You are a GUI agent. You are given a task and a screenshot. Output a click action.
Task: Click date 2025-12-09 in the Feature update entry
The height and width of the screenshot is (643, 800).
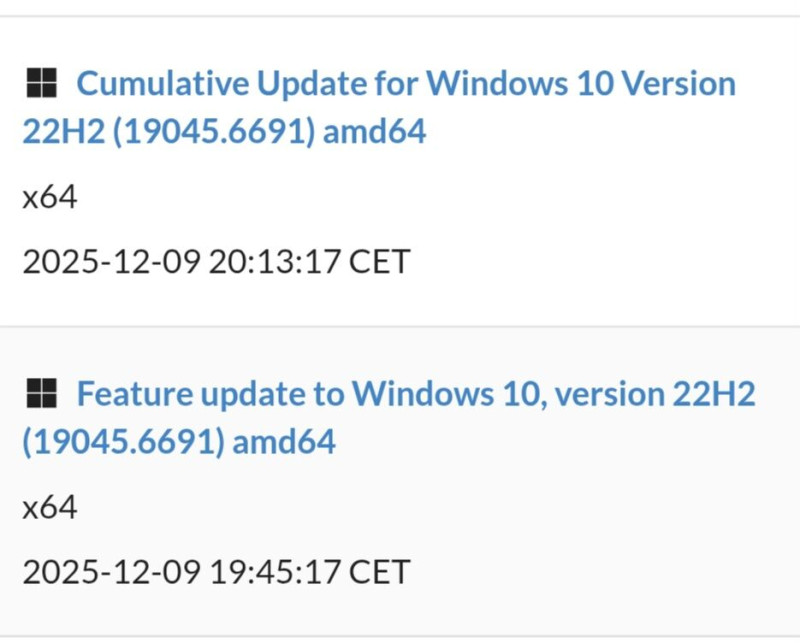[x=111, y=573]
